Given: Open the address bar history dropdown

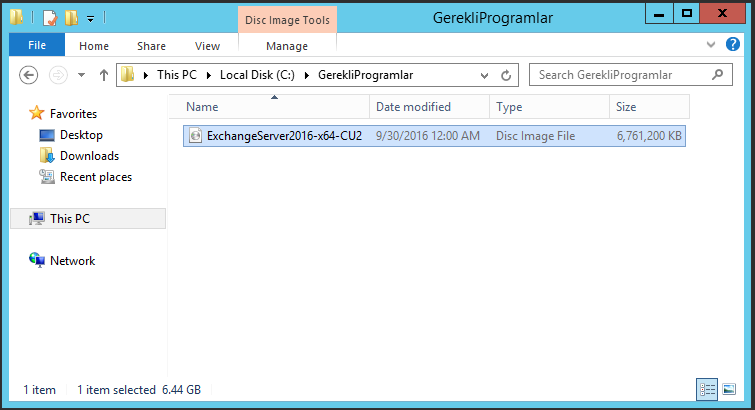Looking at the screenshot, I should 484,75.
